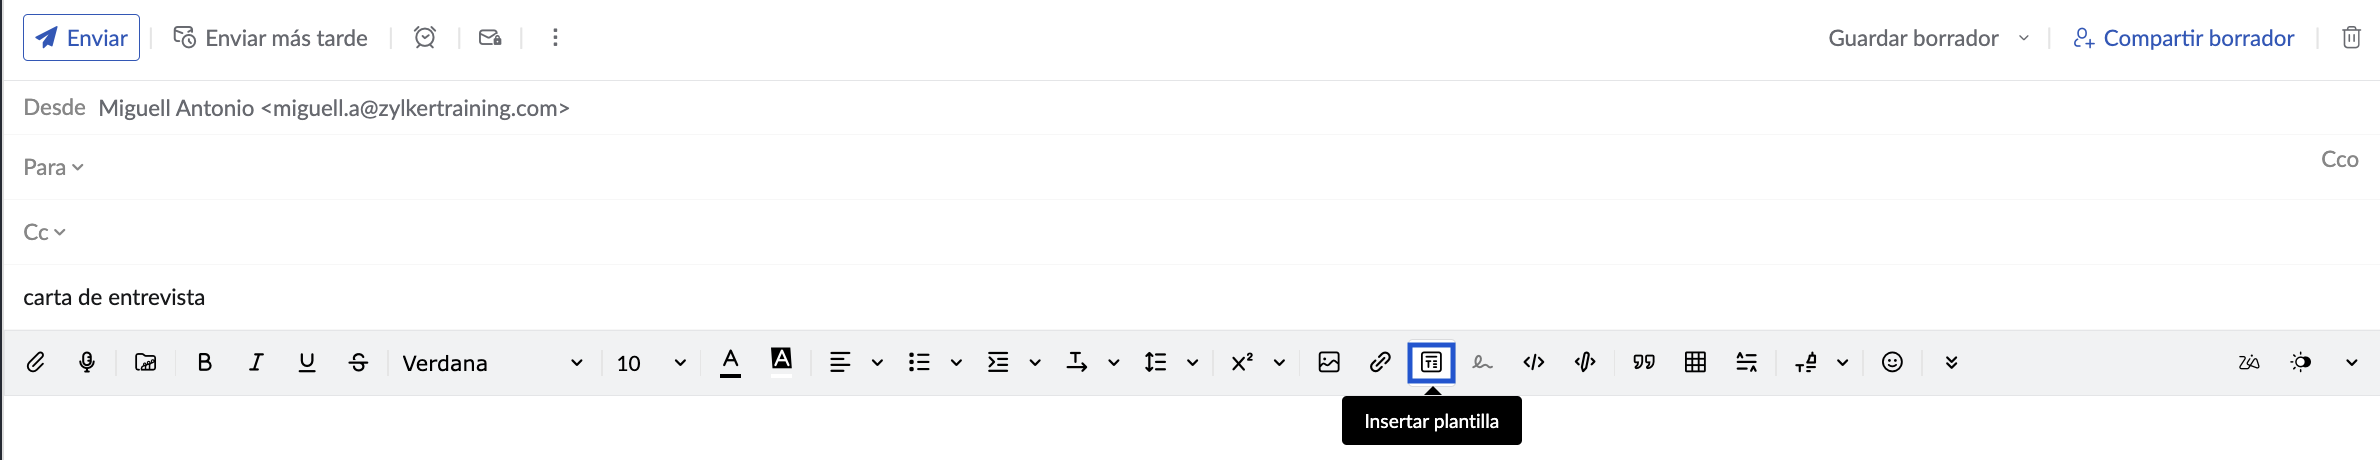The width and height of the screenshot is (2380, 460).
Task: Click the attach file paperclip icon
Action: [x=35, y=363]
